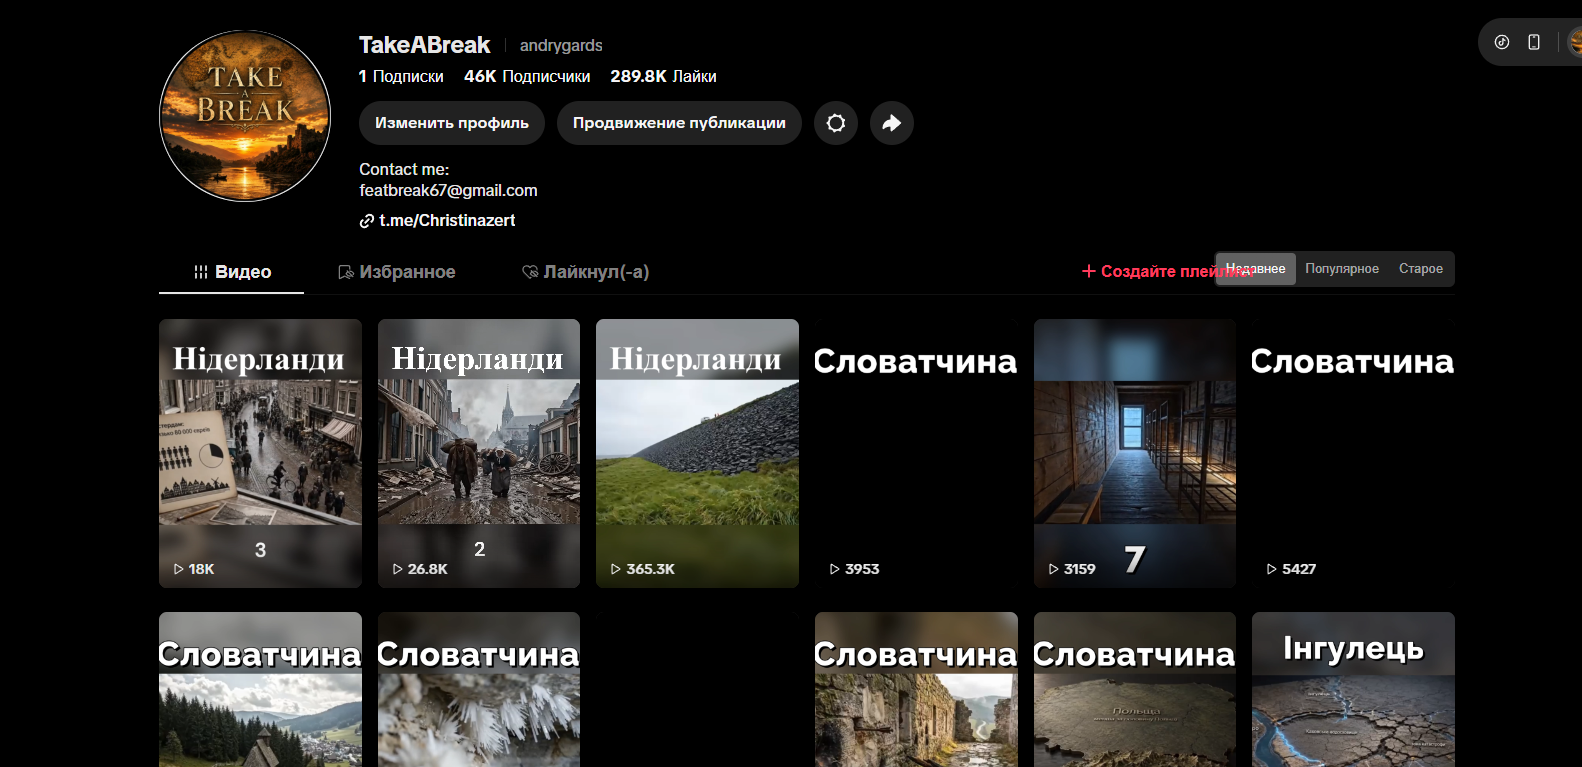Image resolution: width=1582 pixels, height=767 pixels.
Task: Play the barracks video with 3159 views
Action: coord(1135,453)
